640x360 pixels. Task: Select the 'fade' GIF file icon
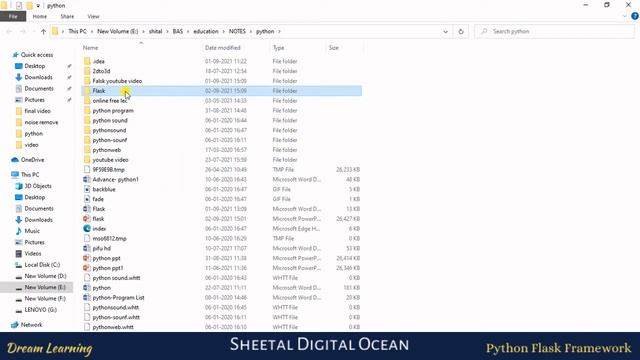click(x=87, y=199)
